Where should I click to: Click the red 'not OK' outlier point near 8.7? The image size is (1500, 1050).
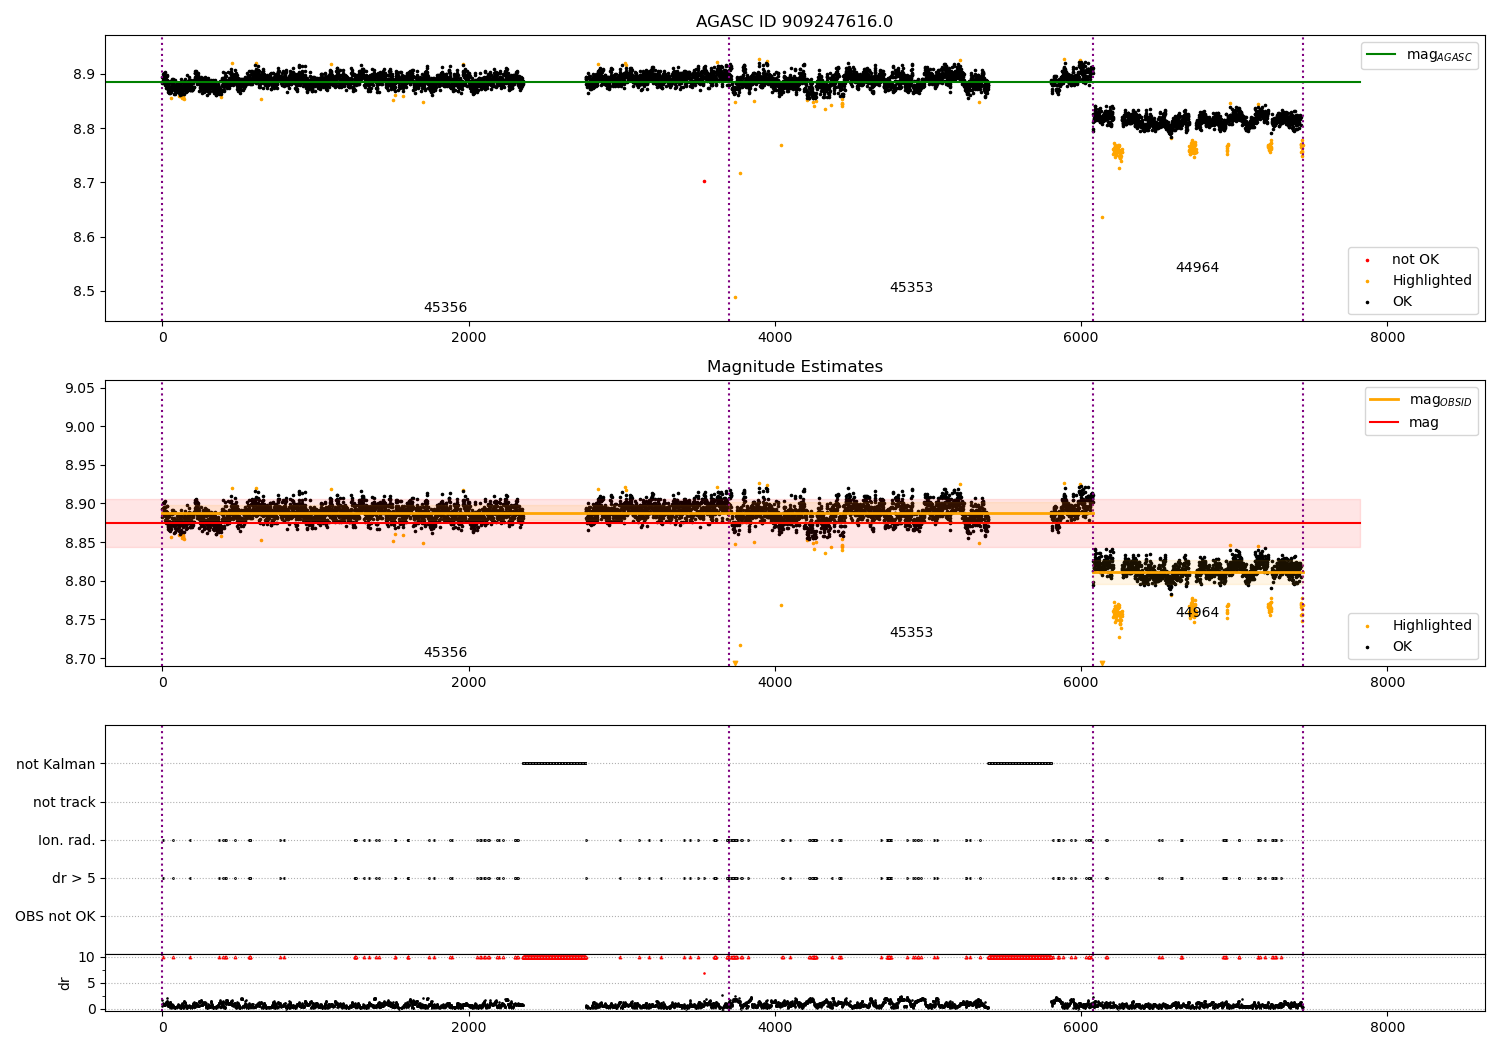[x=704, y=181]
